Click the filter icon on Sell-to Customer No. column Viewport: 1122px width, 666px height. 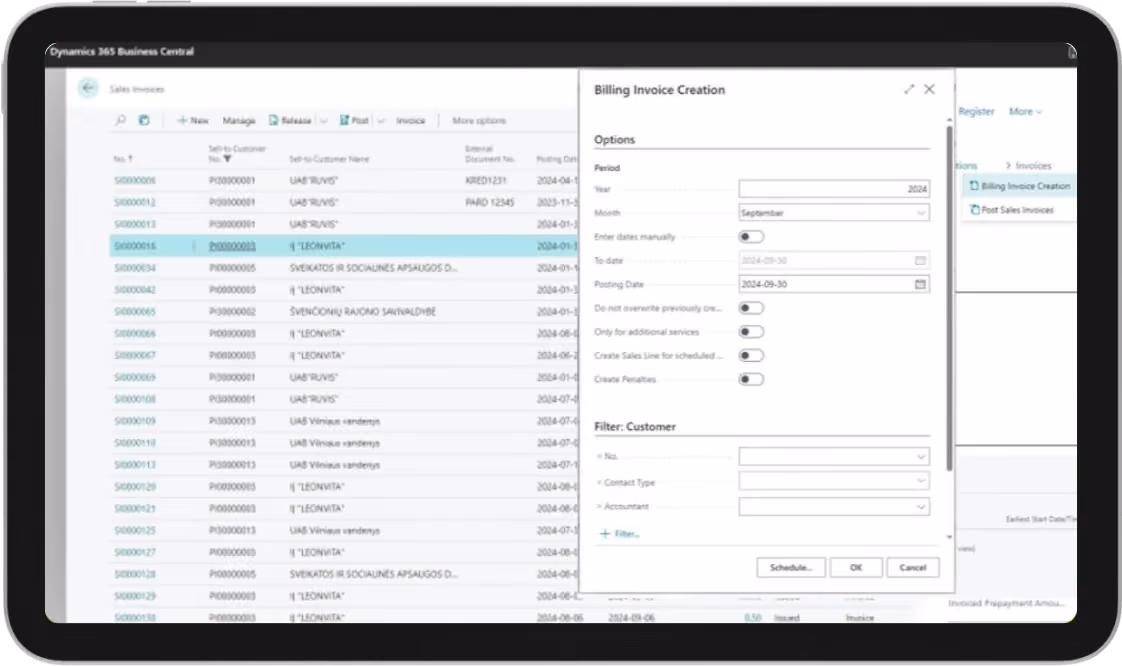(228, 159)
